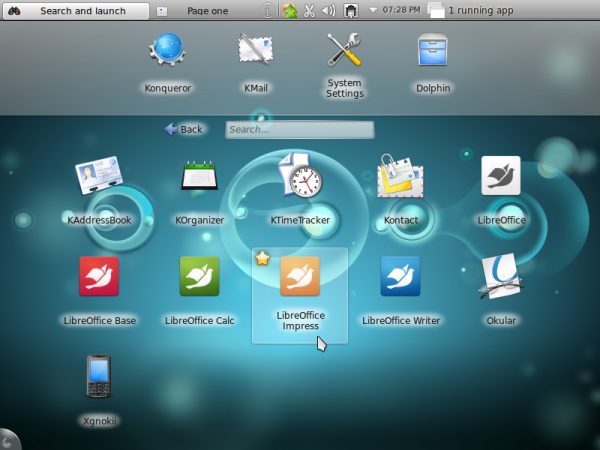Adjust volume via speaker tray icon
Screen dimensions: 600x450
pyautogui.click(x=329, y=11)
